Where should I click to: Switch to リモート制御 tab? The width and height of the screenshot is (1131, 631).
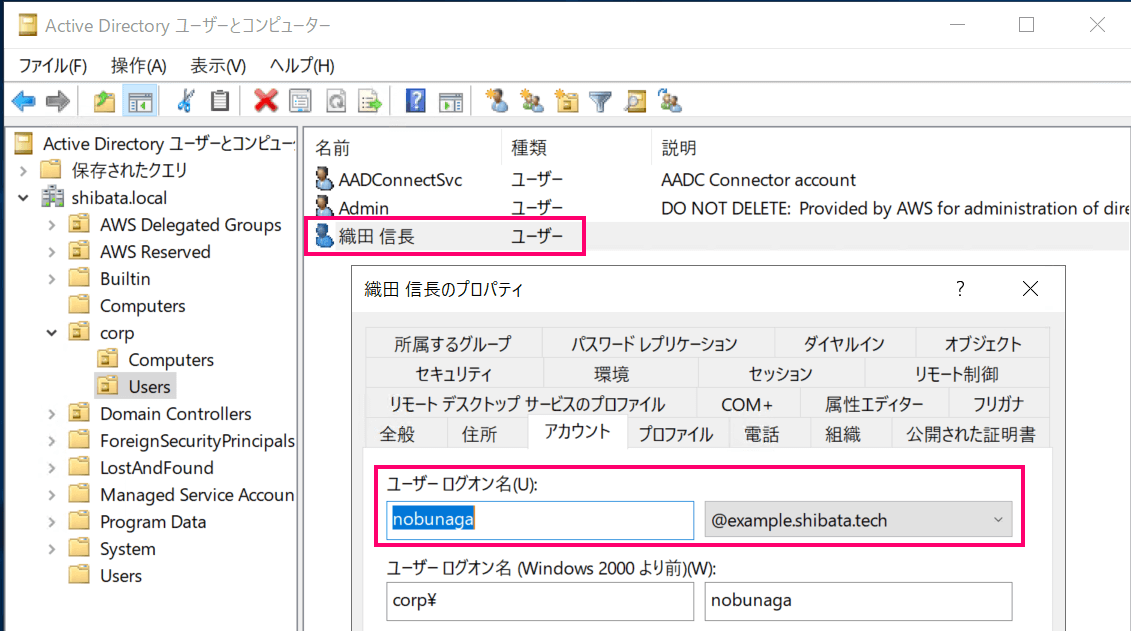956,374
